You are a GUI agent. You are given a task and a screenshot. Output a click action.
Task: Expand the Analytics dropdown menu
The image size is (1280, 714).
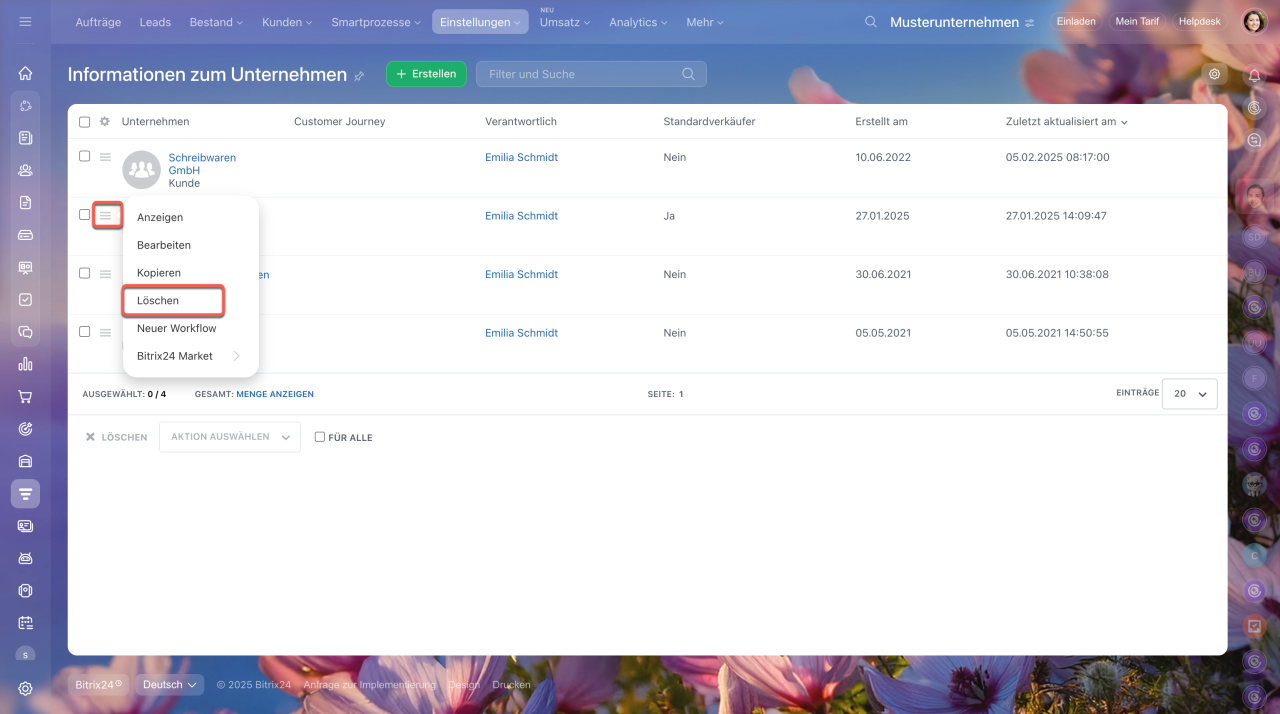[x=638, y=22]
